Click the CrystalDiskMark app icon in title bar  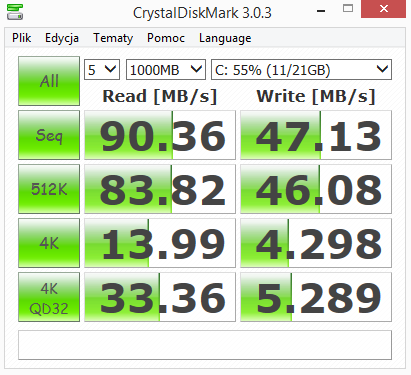pos(15,12)
